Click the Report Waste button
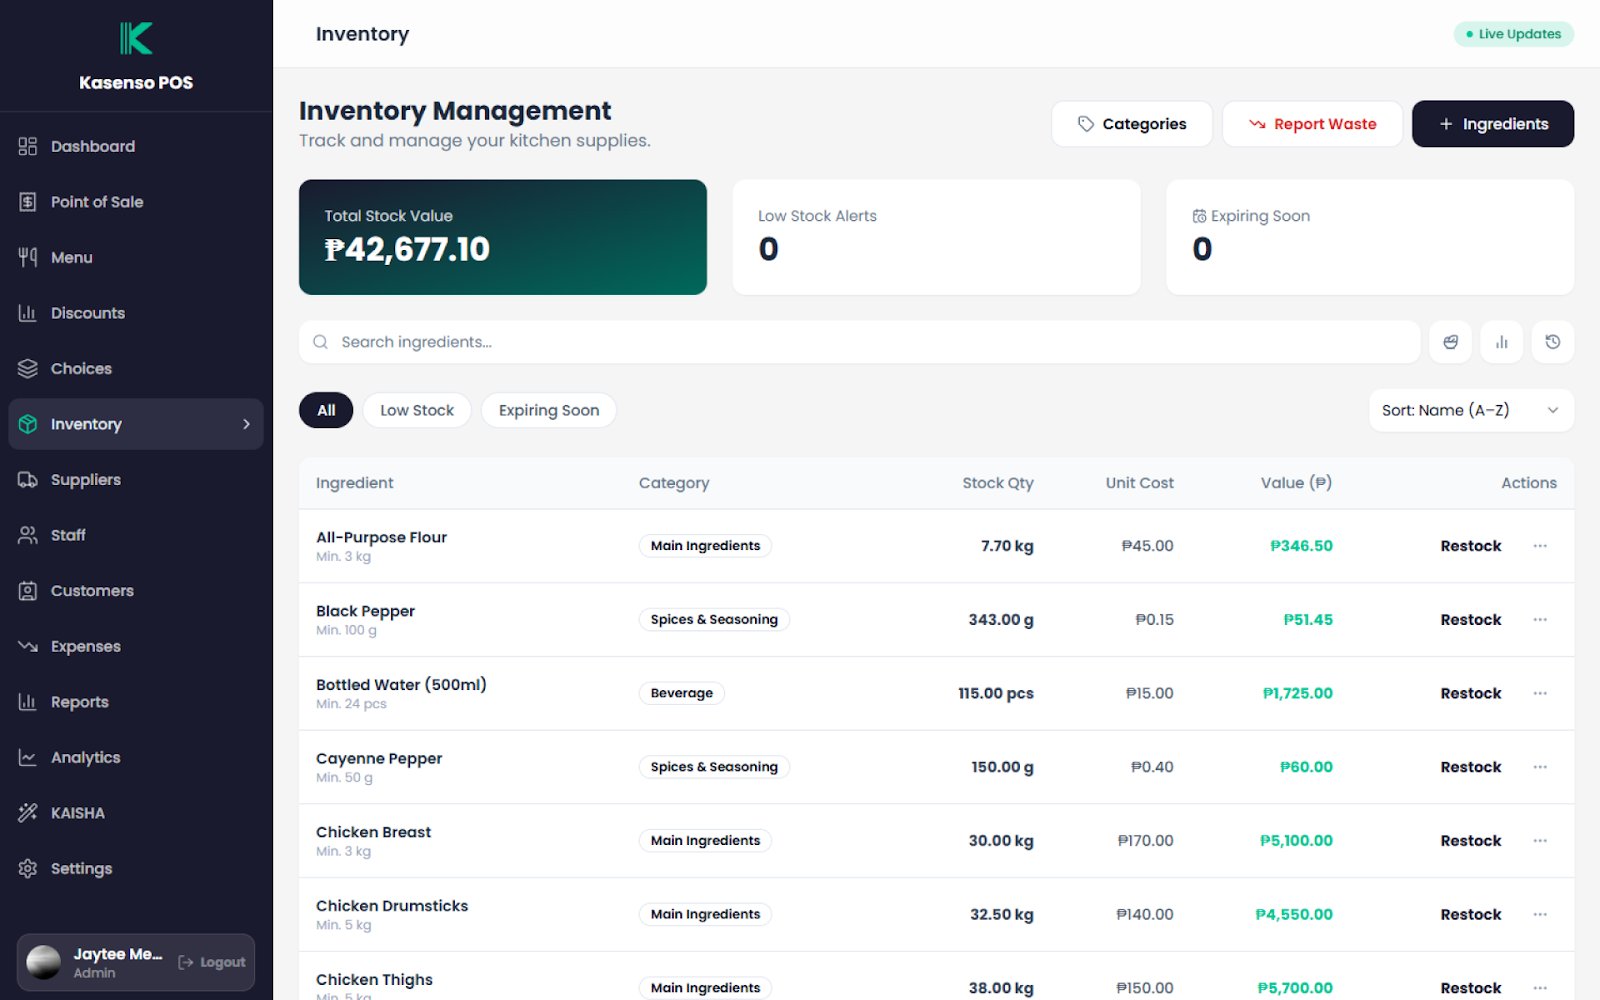This screenshot has height=1000, width=1600. [1312, 124]
